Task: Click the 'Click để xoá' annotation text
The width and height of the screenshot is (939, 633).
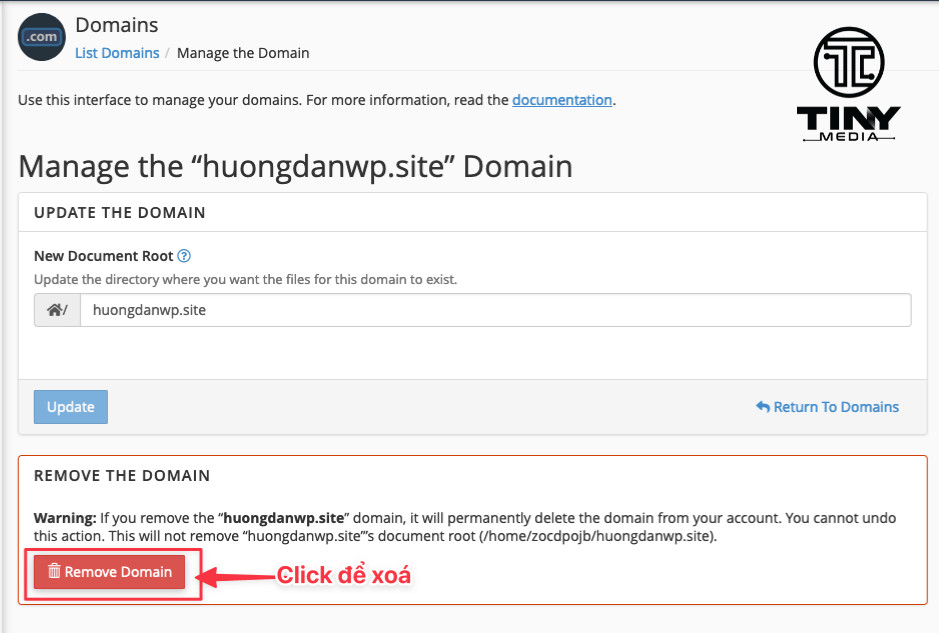Action: (344, 575)
